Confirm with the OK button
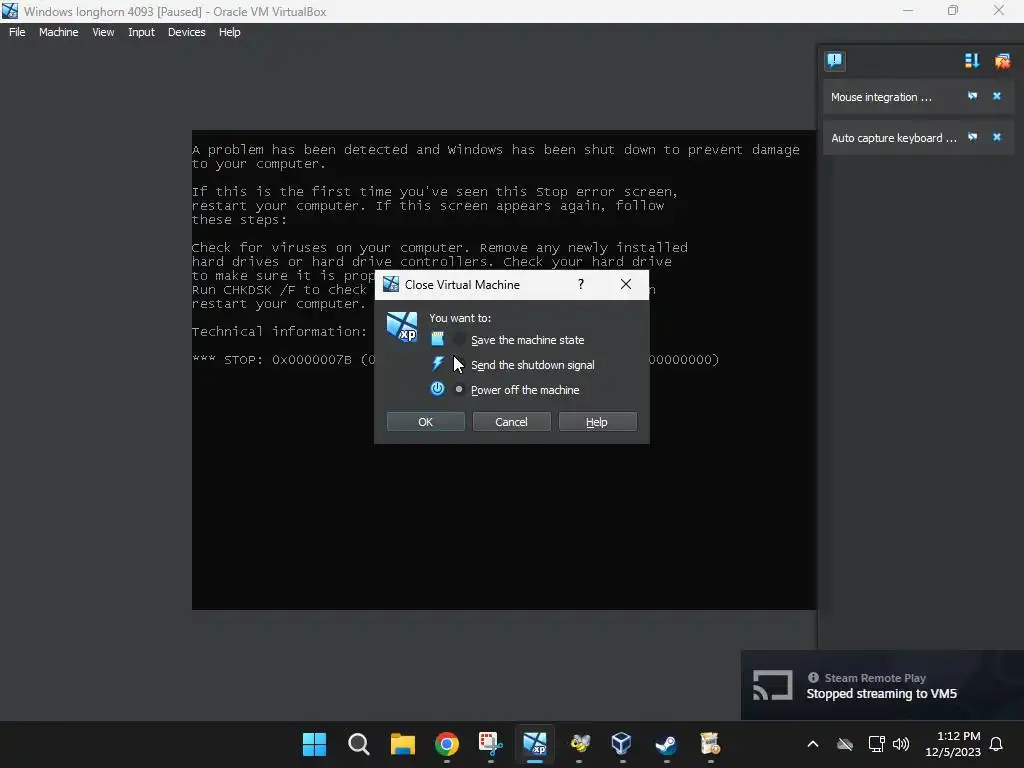 point(425,422)
